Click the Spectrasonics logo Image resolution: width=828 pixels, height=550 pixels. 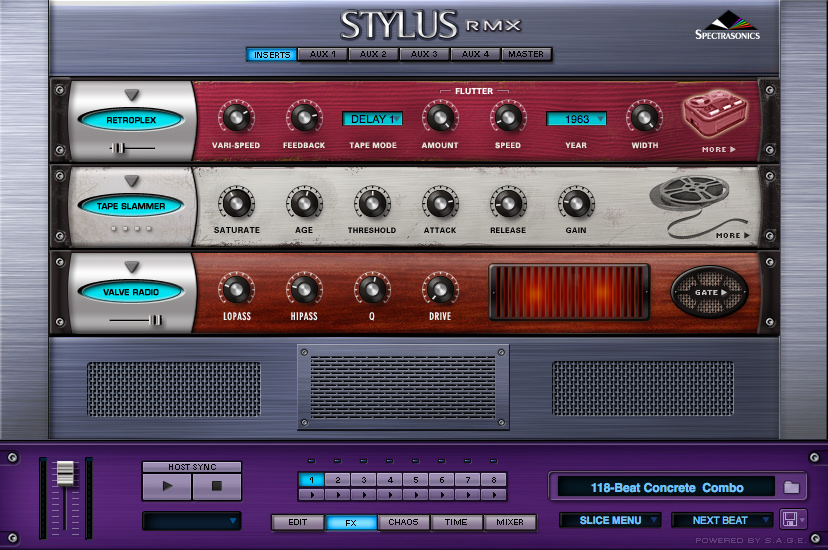tap(727, 26)
